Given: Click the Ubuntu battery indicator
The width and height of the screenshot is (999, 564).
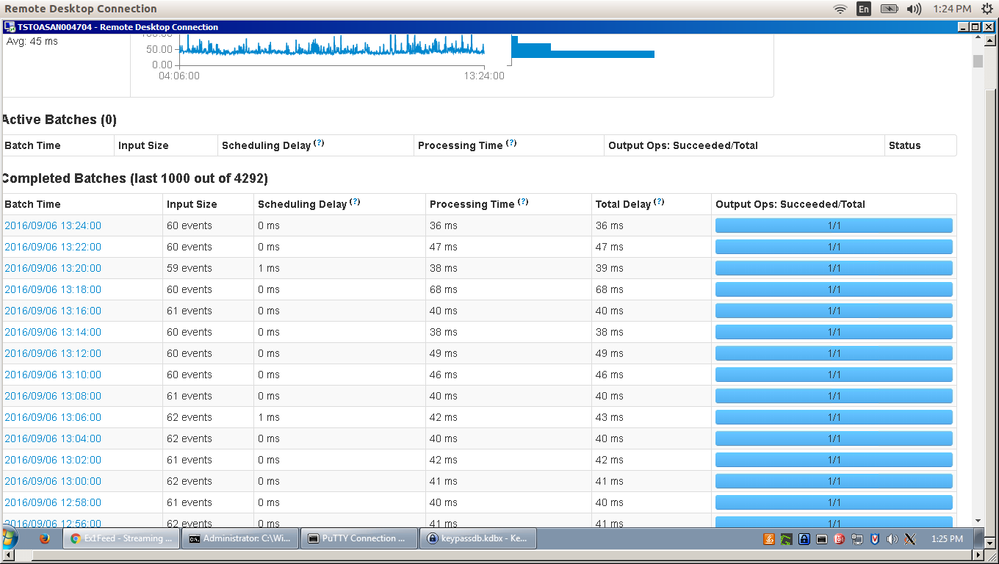Looking at the screenshot, I should click(887, 9).
